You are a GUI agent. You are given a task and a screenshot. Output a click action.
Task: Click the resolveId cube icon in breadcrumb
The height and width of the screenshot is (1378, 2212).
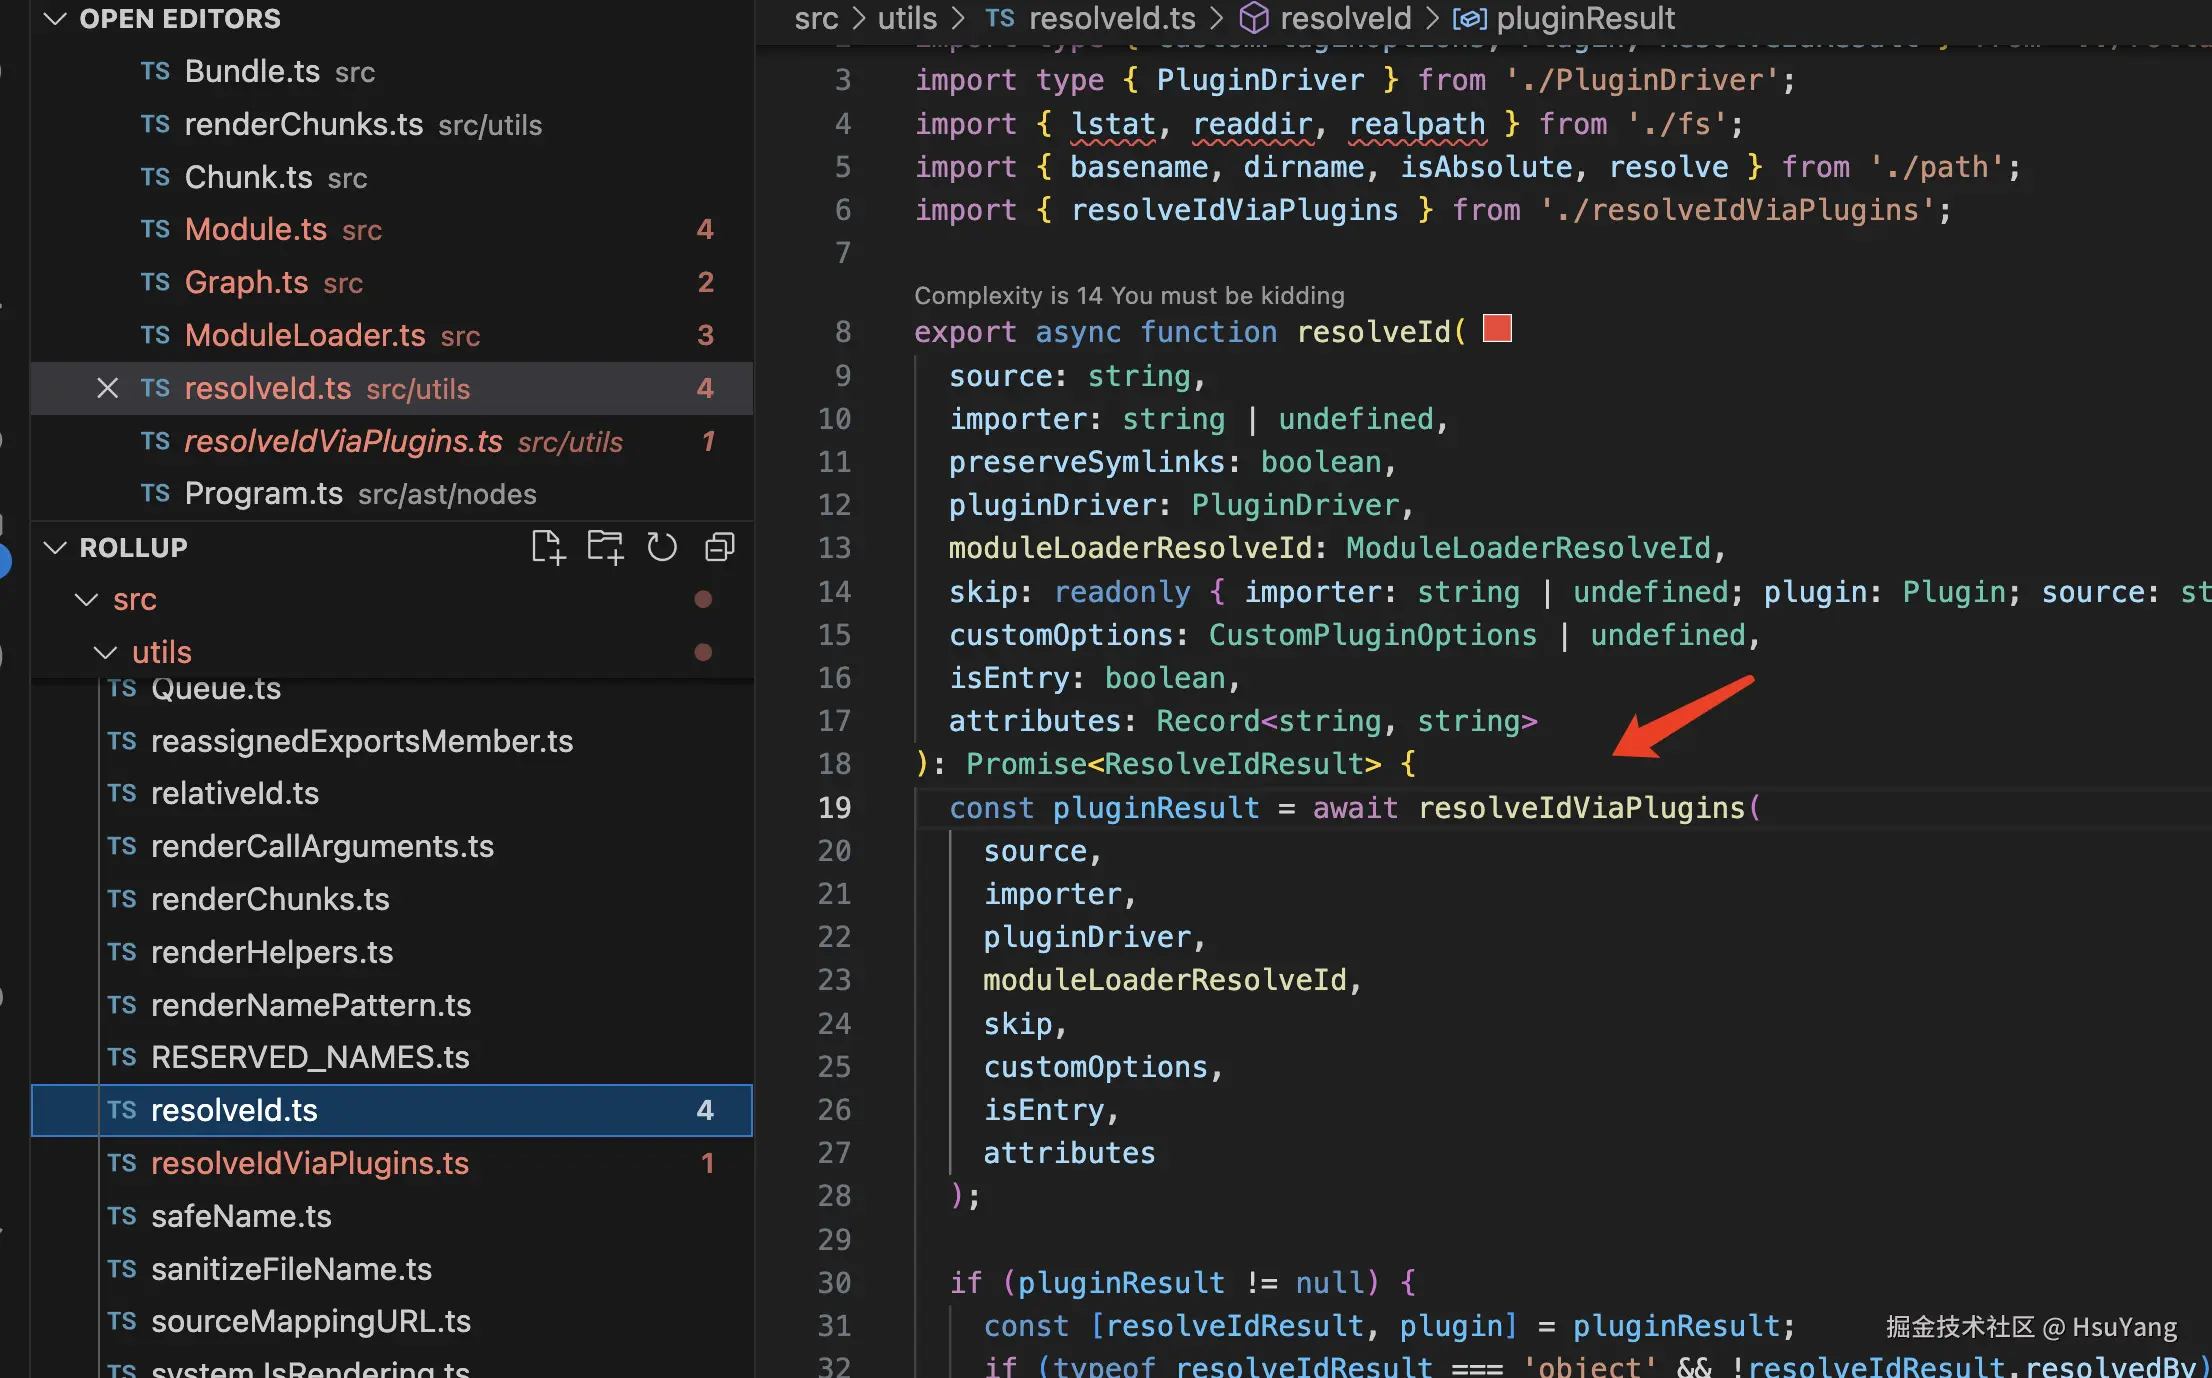[x=1254, y=18]
